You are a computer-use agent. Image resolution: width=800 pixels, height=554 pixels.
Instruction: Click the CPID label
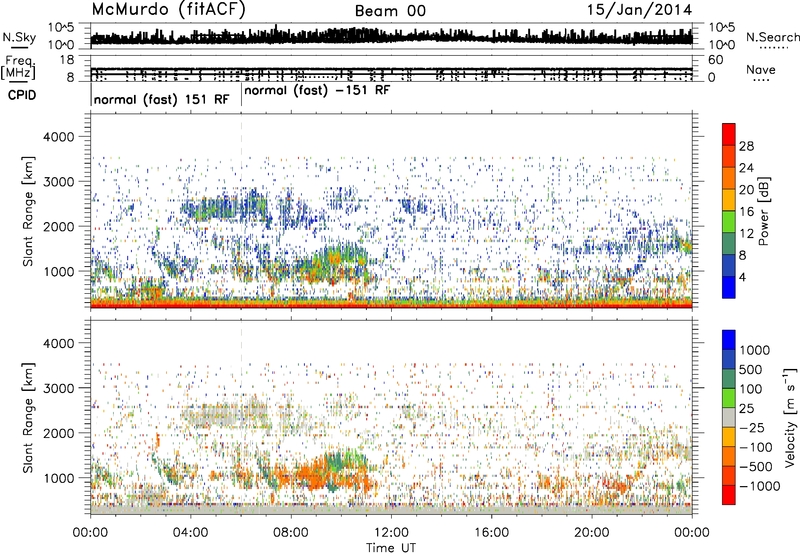tap(22, 95)
